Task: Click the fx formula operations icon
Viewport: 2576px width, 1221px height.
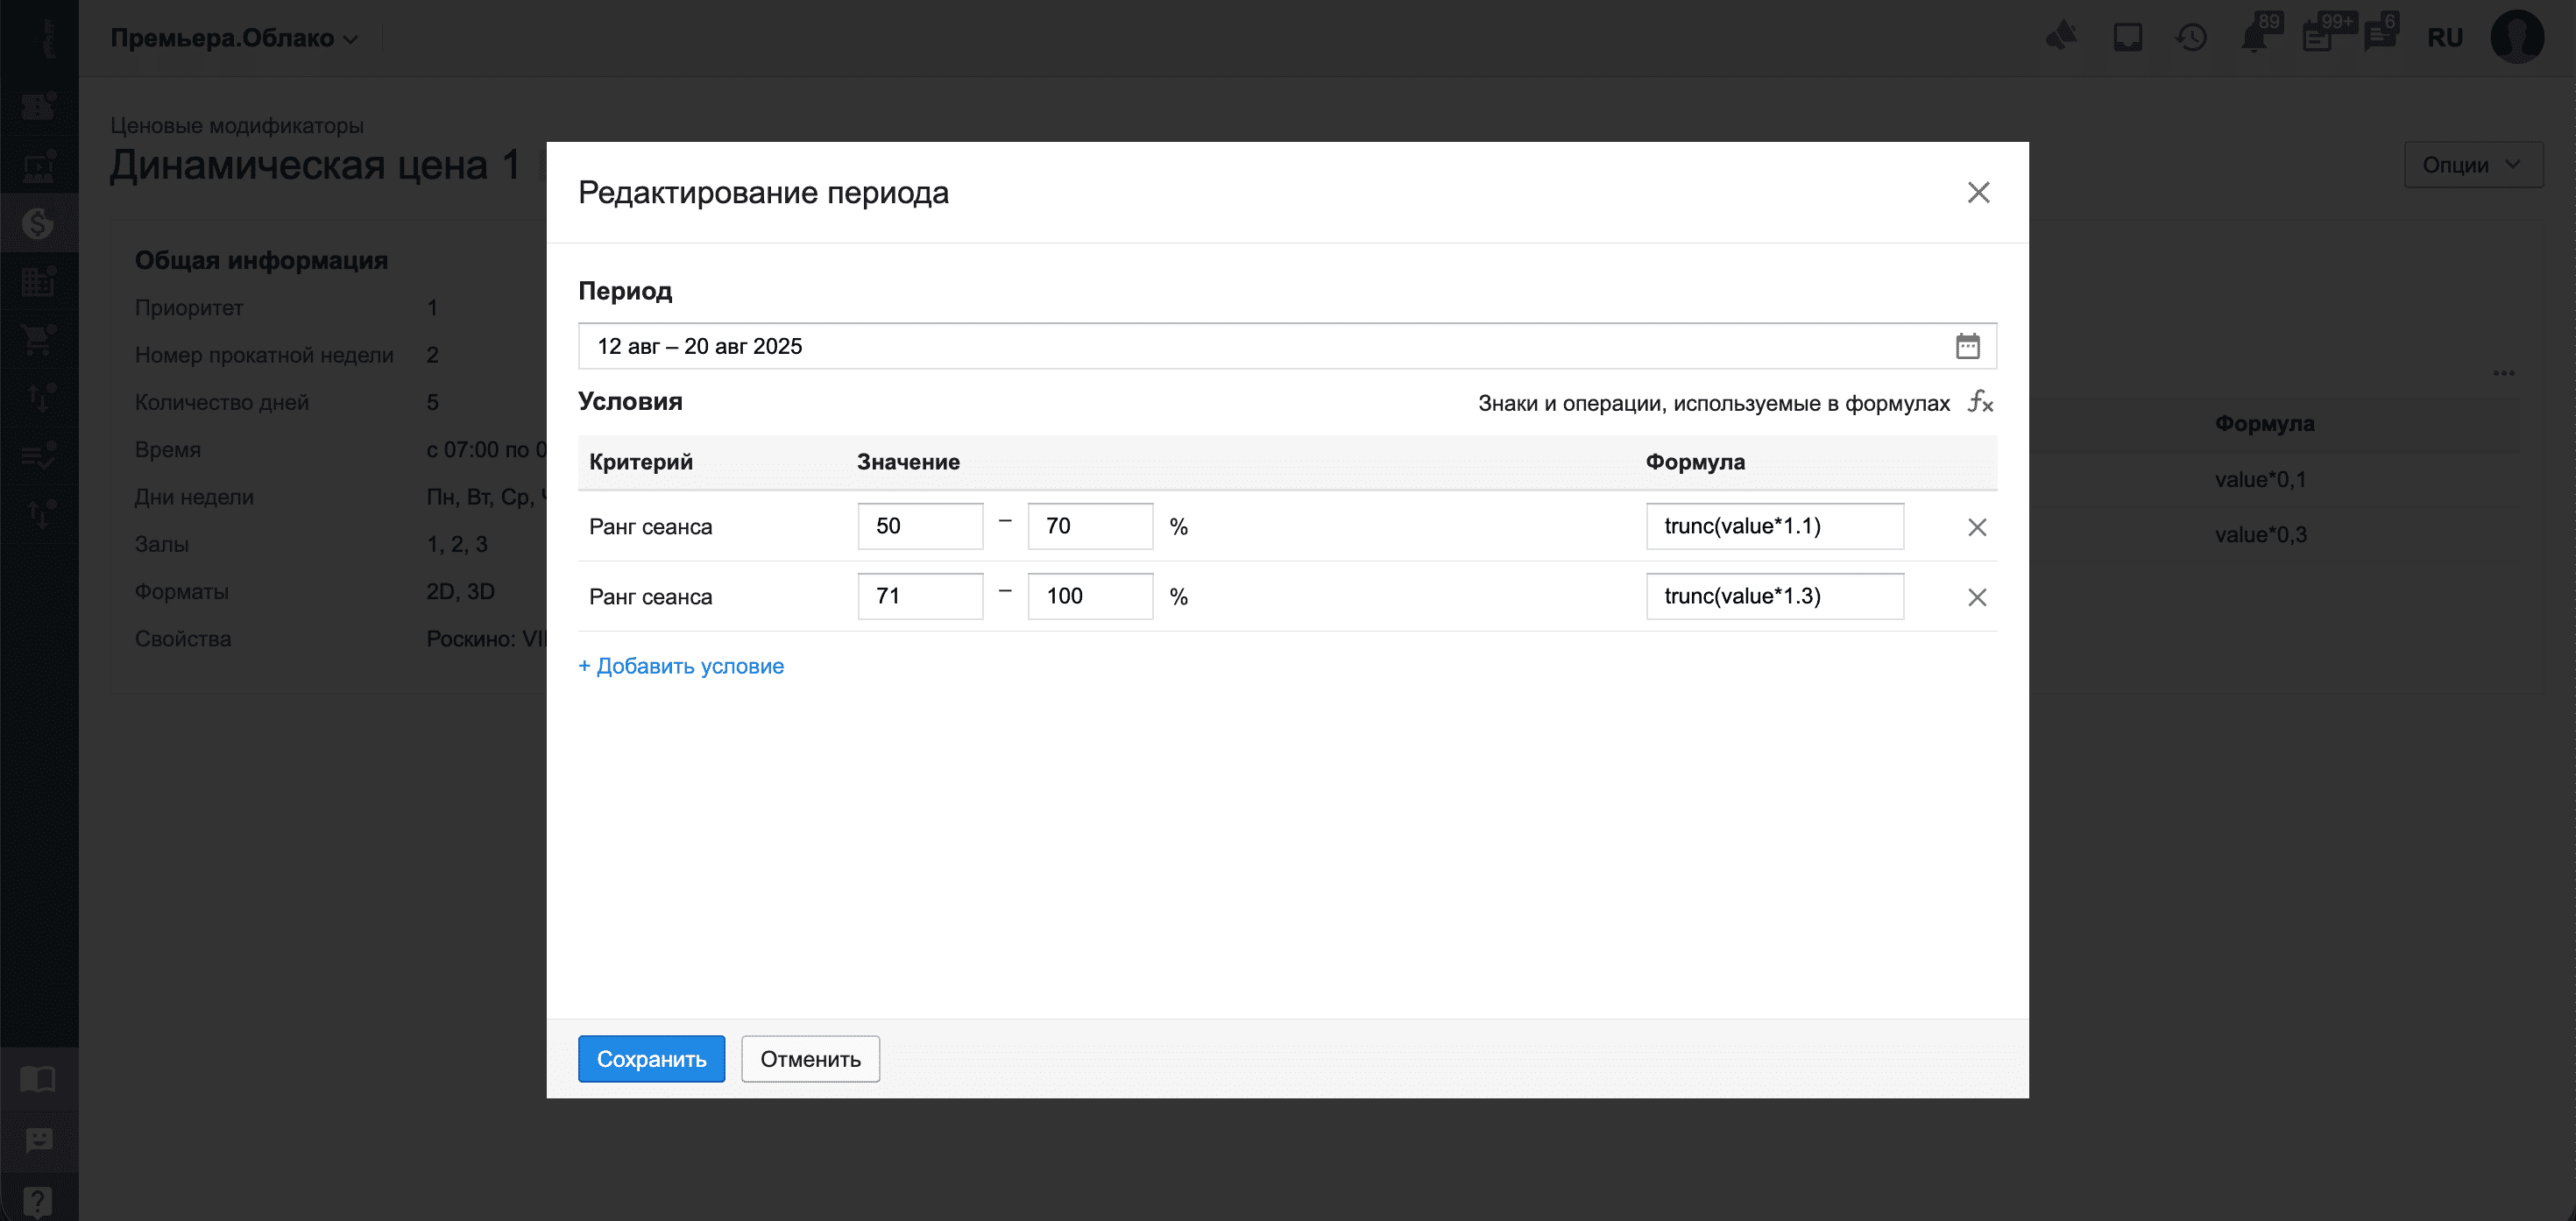Action: pyautogui.click(x=1980, y=402)
